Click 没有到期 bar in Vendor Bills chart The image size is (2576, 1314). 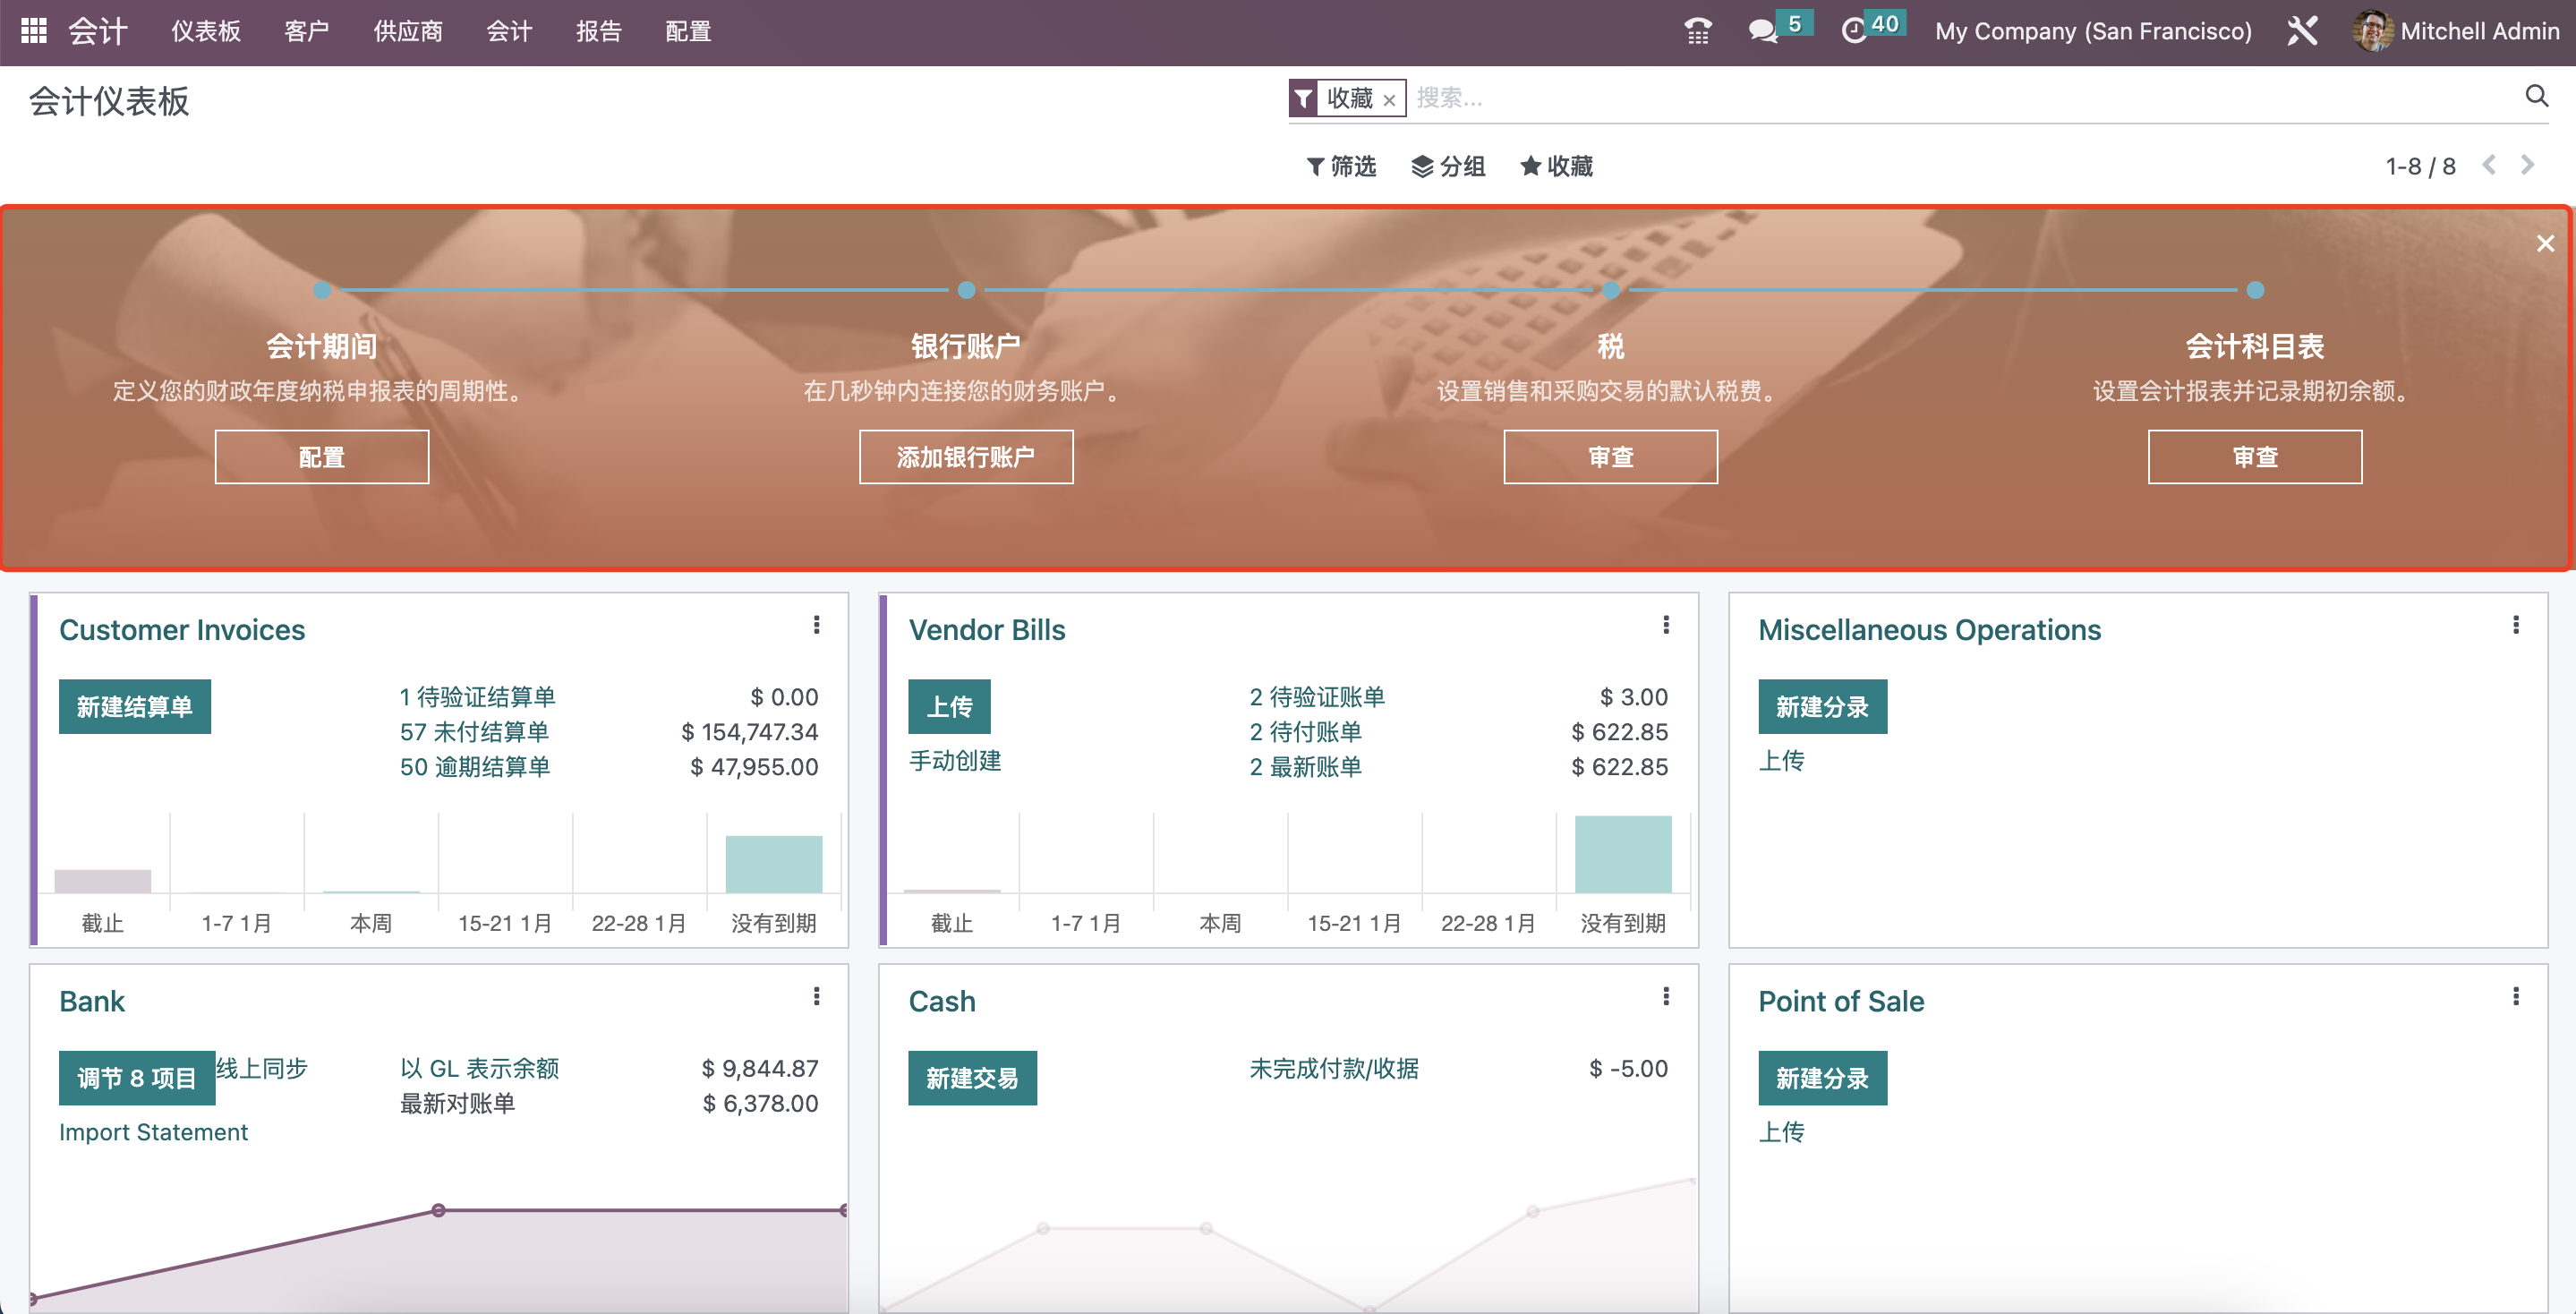1622,854
